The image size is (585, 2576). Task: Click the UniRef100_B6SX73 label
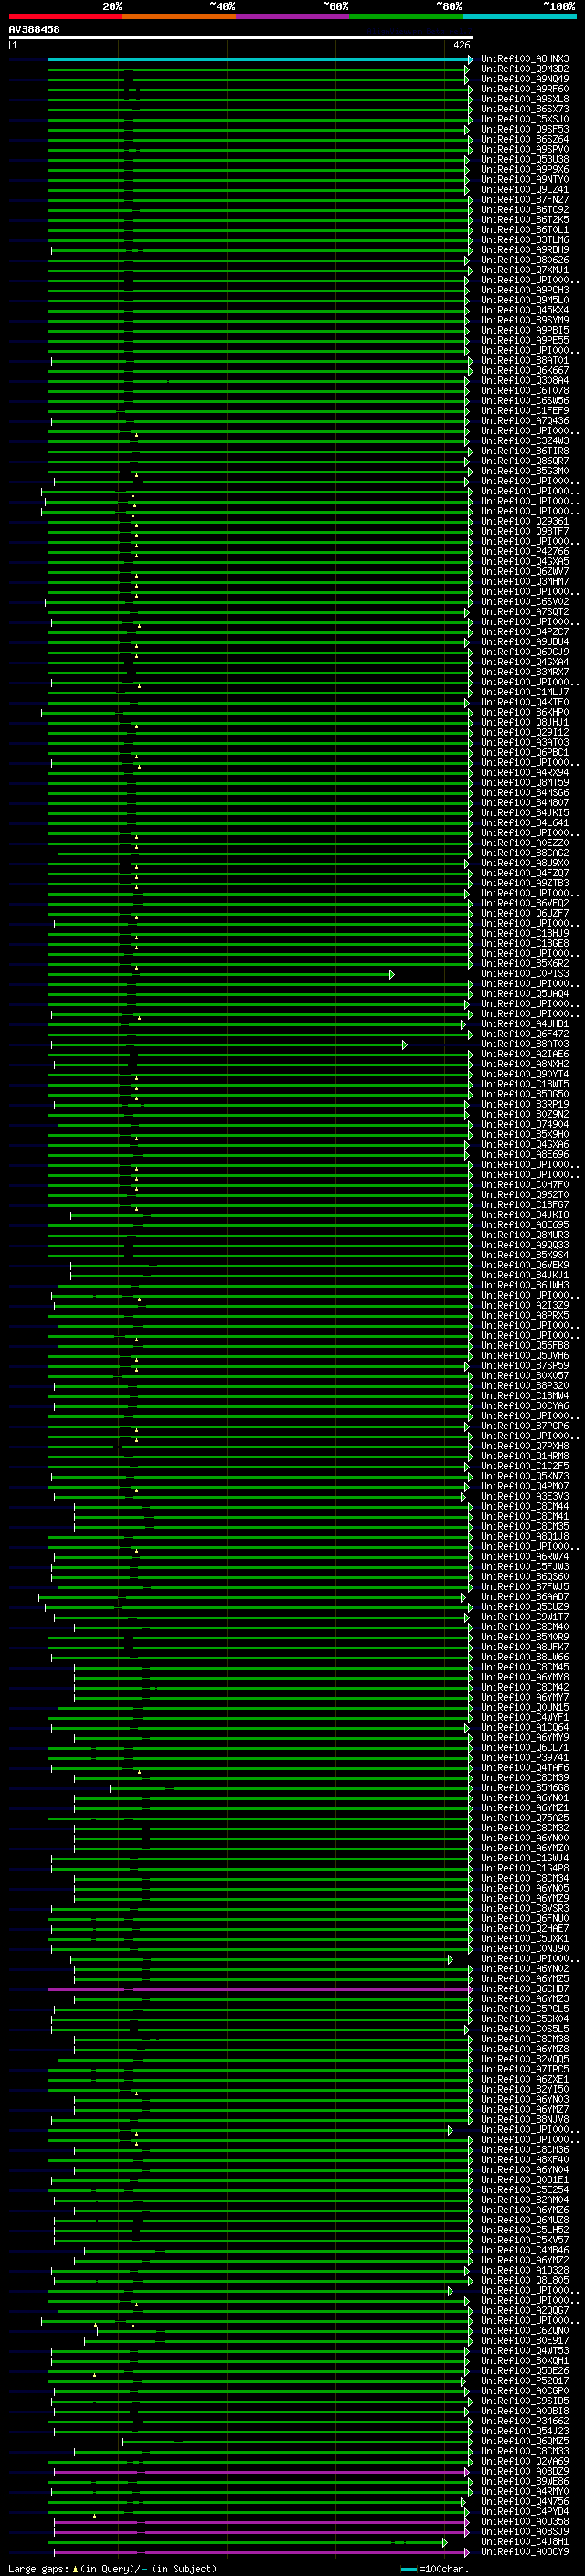(525, 109)
